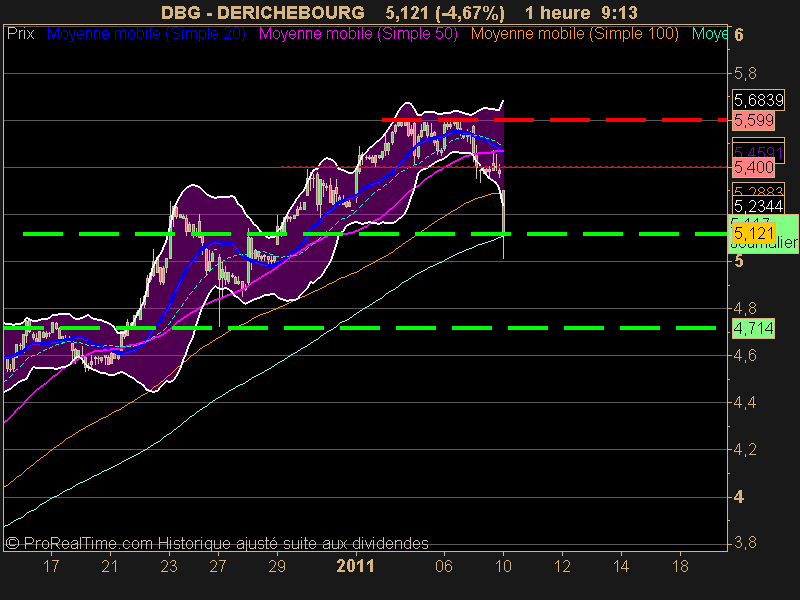800x600 pixels.
Task: Click the ProRealTime.com copyright text
Action: 217,543
